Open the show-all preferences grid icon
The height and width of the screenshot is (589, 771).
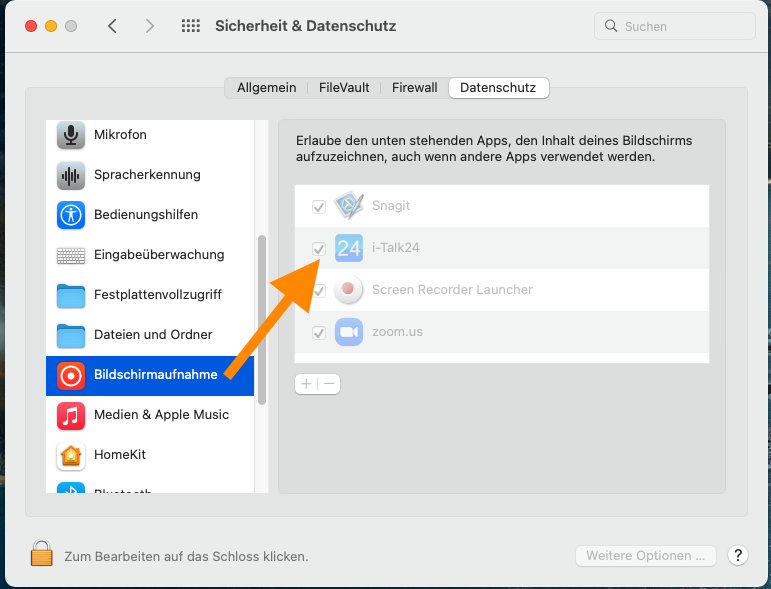pyautogui.click(x=191, y=26)
